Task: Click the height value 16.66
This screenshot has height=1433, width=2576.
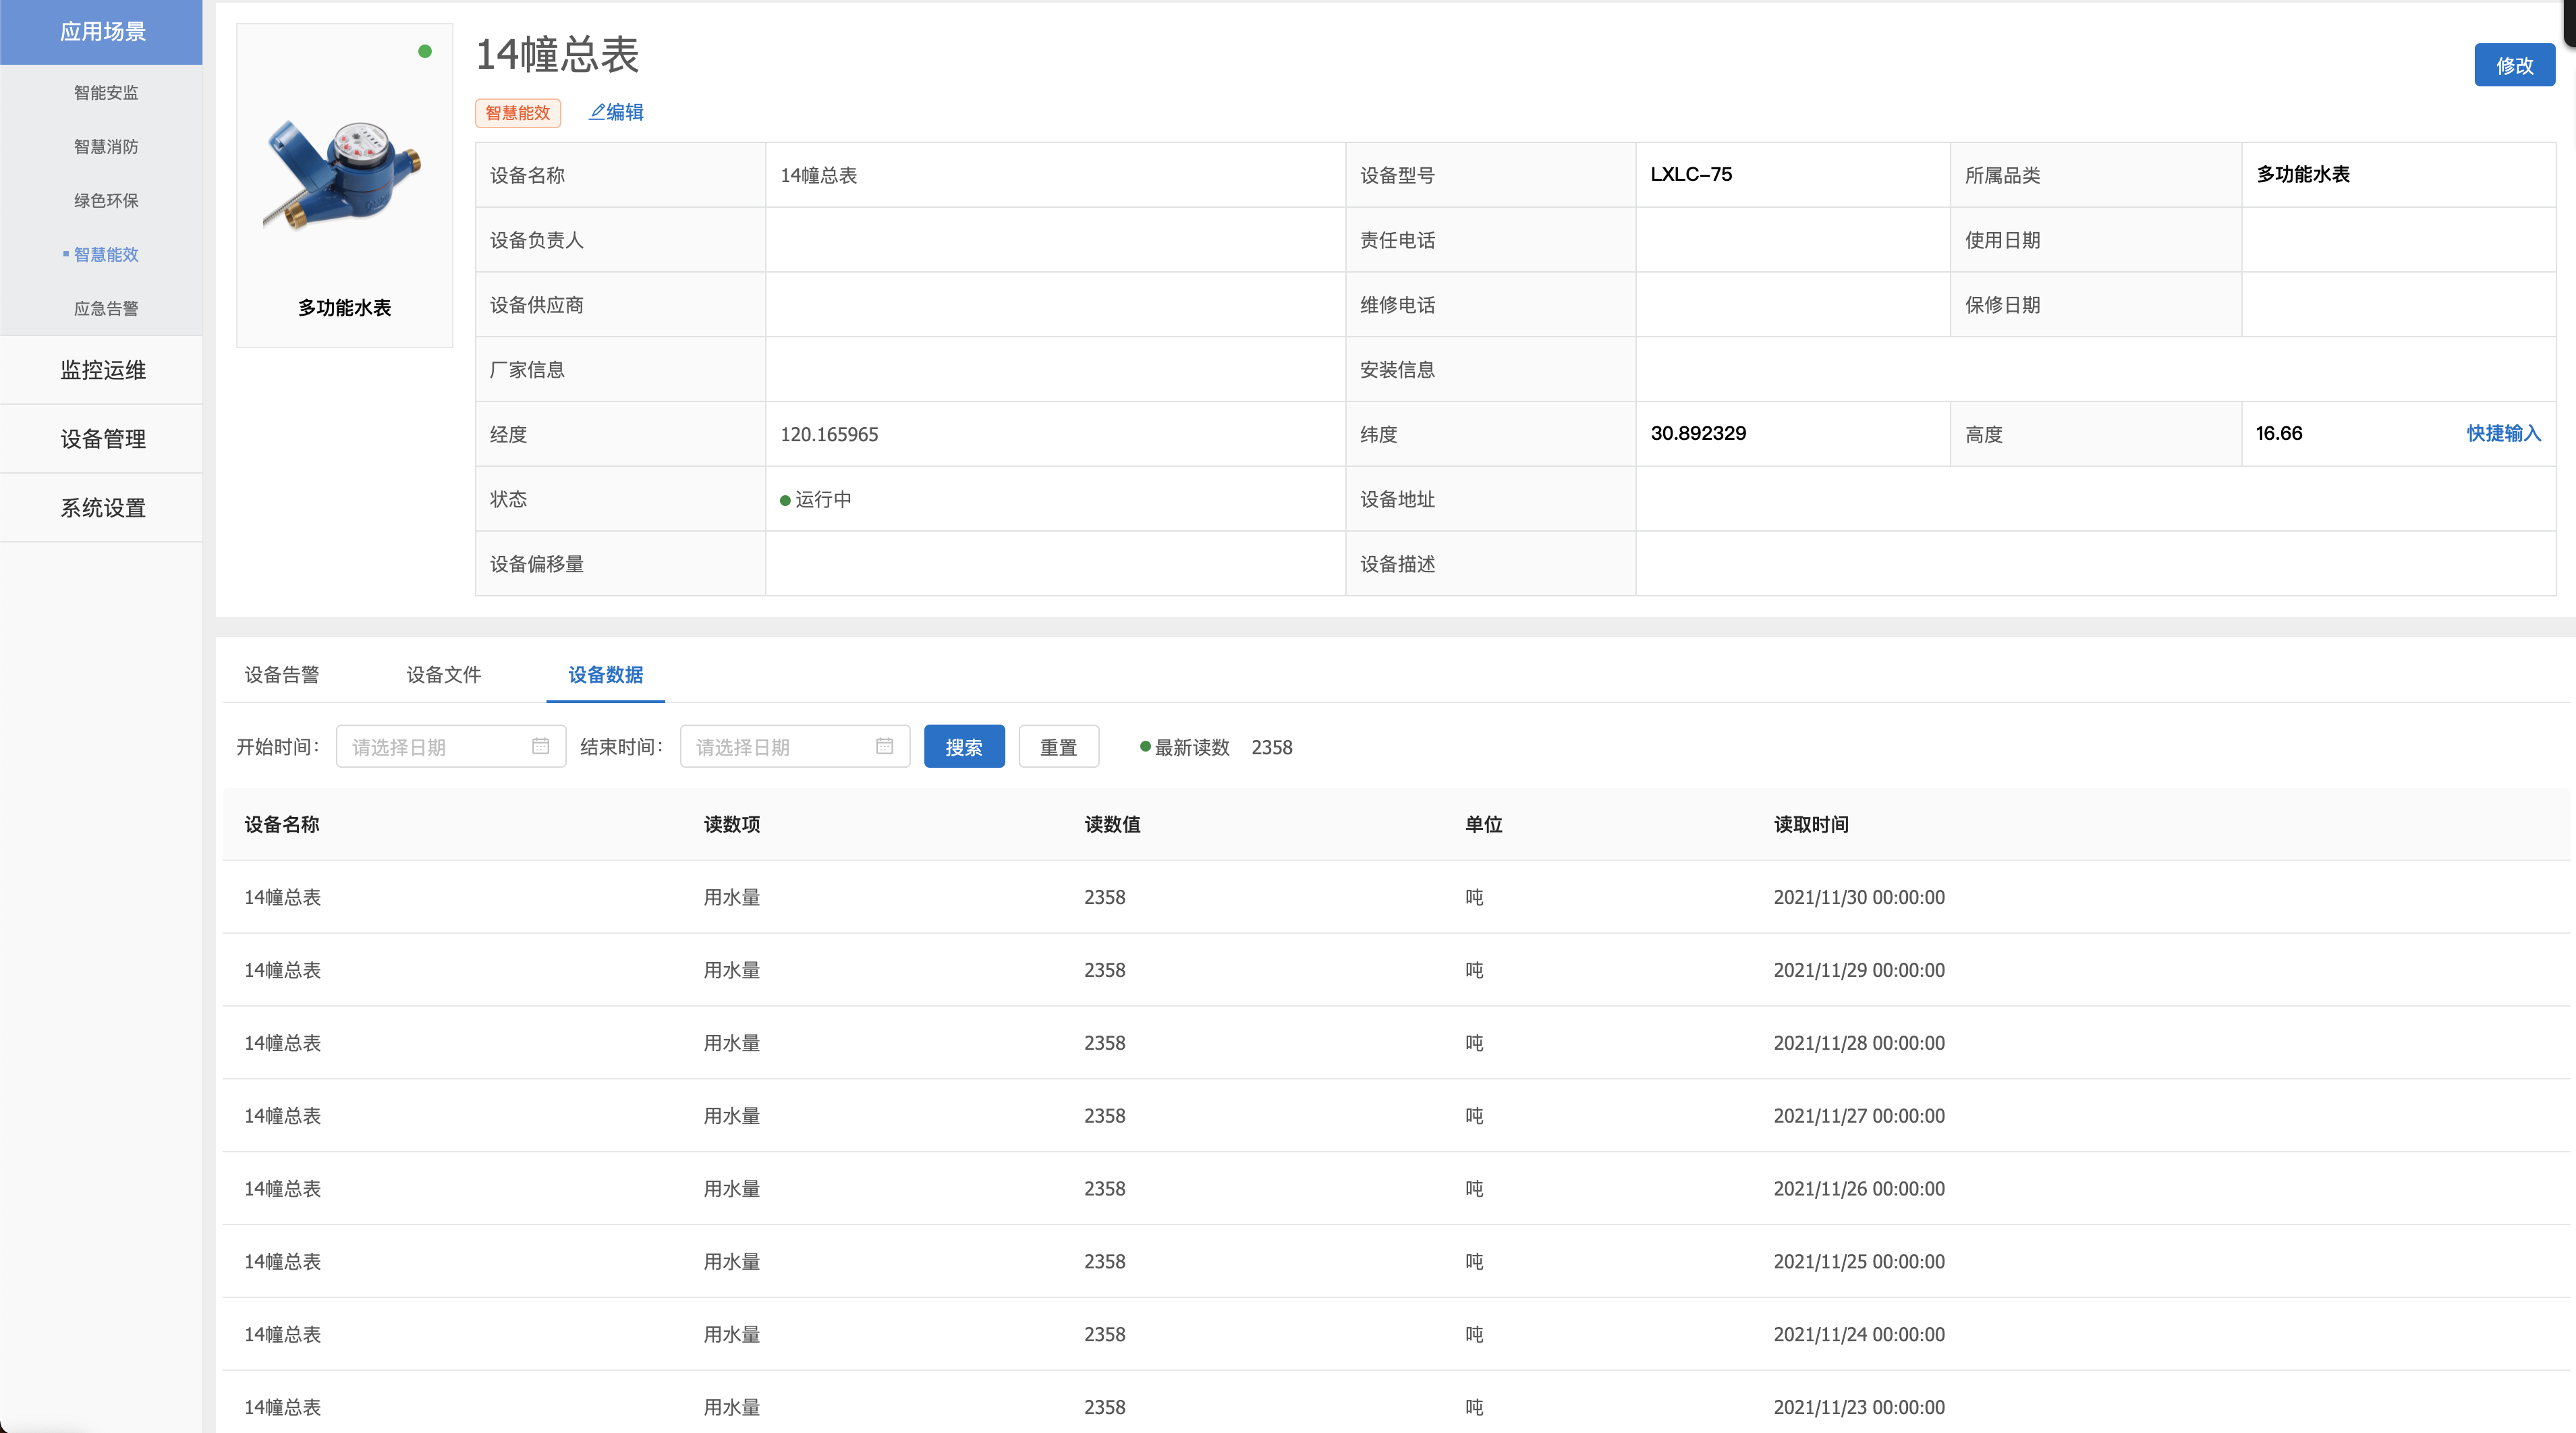Action: [x=2279, y=433]
